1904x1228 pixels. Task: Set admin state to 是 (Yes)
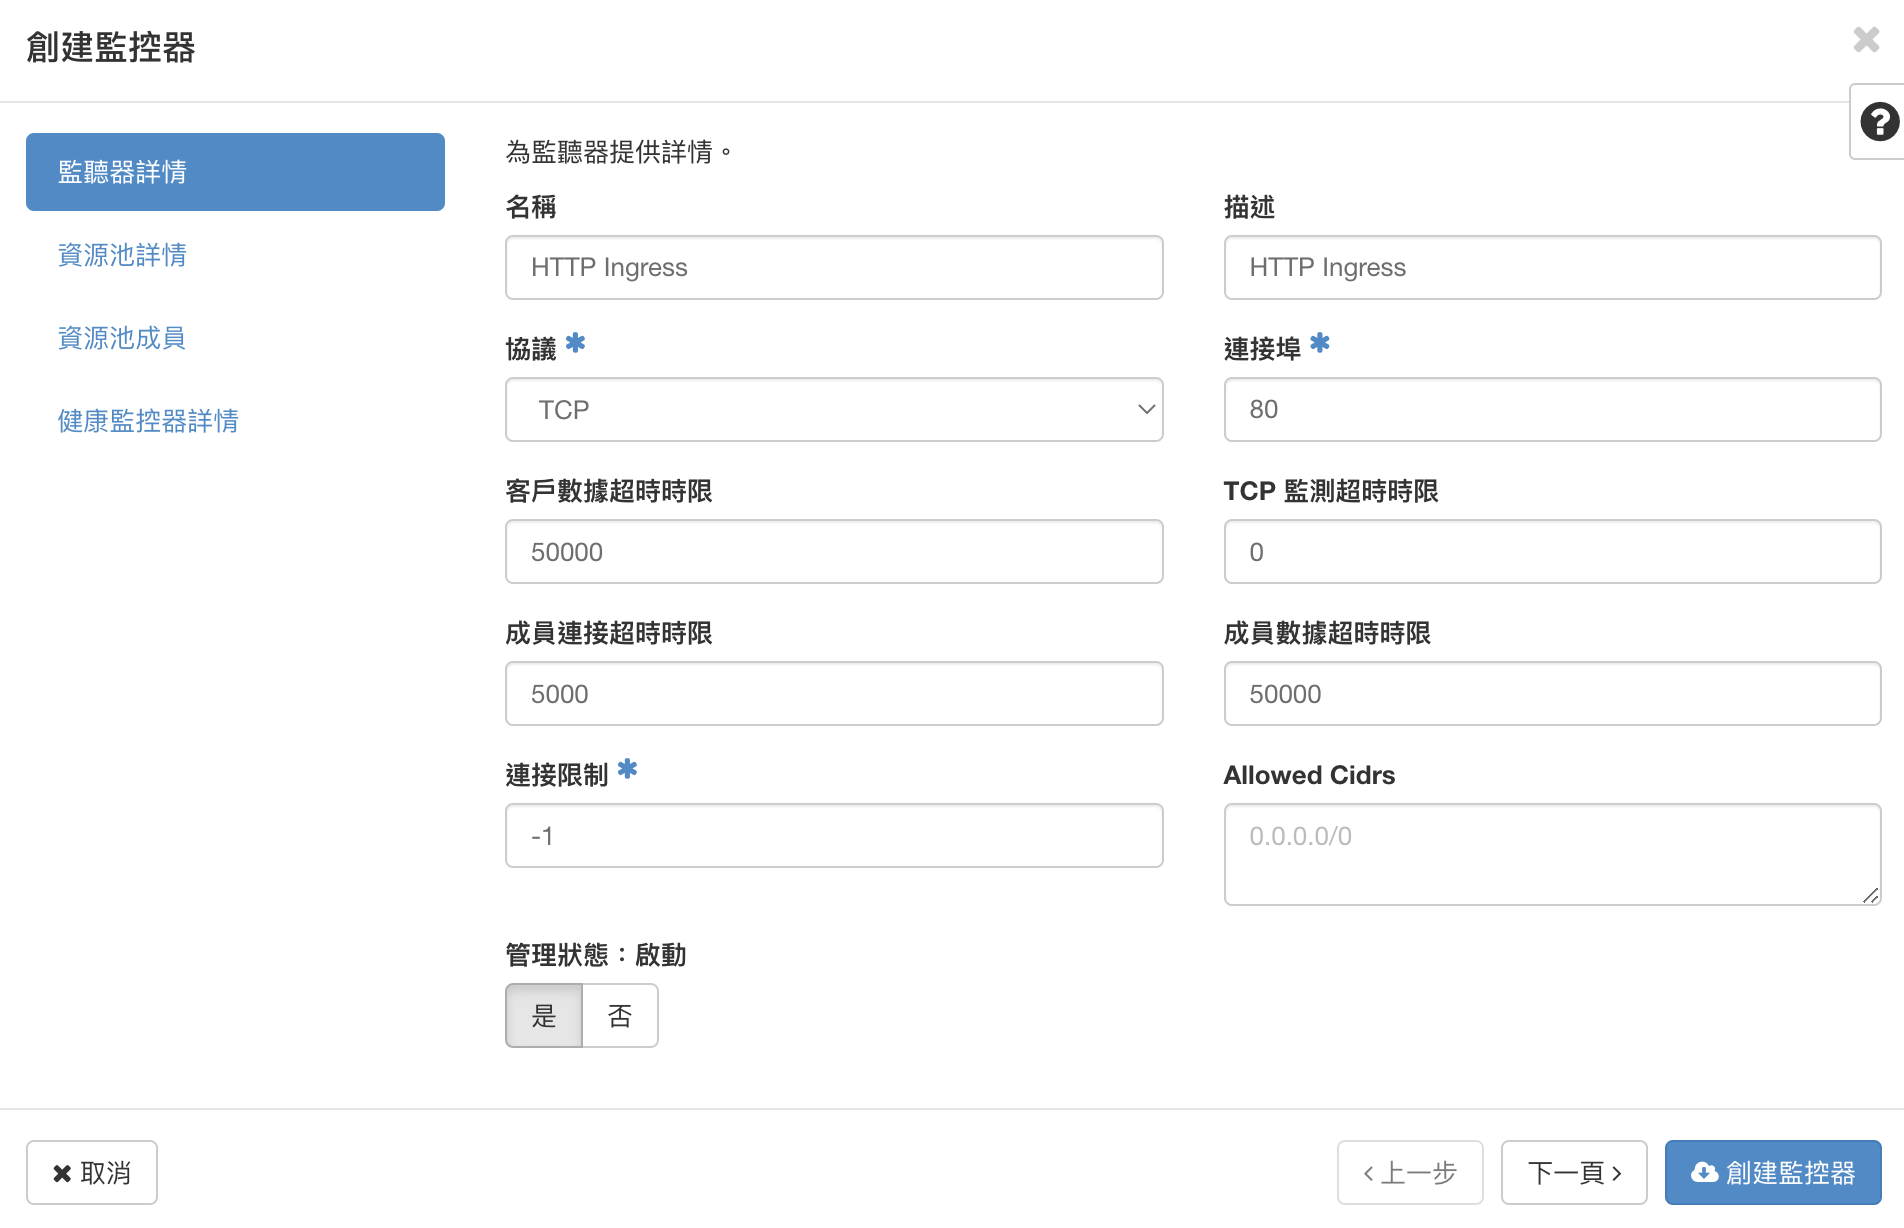[x=543, y=1016]
